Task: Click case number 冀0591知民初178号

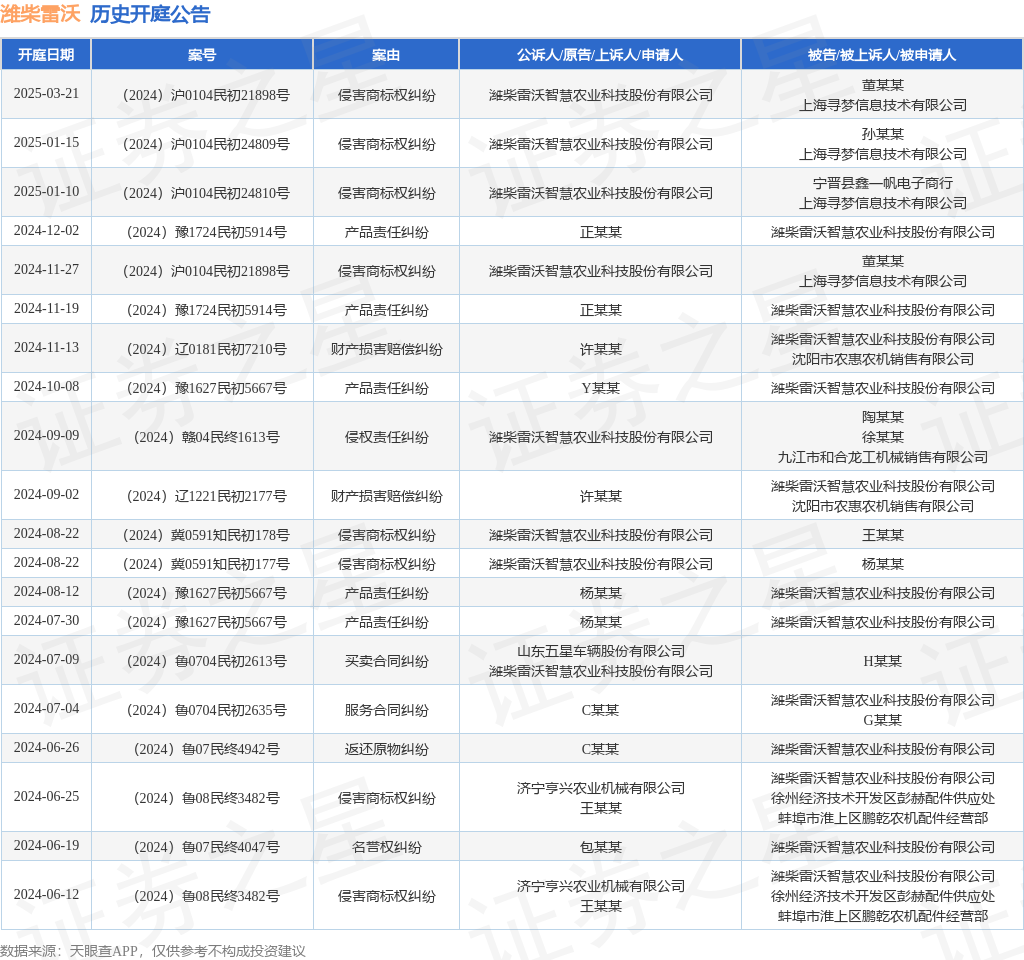Action: pyautogui.click(x=206, y=536)
